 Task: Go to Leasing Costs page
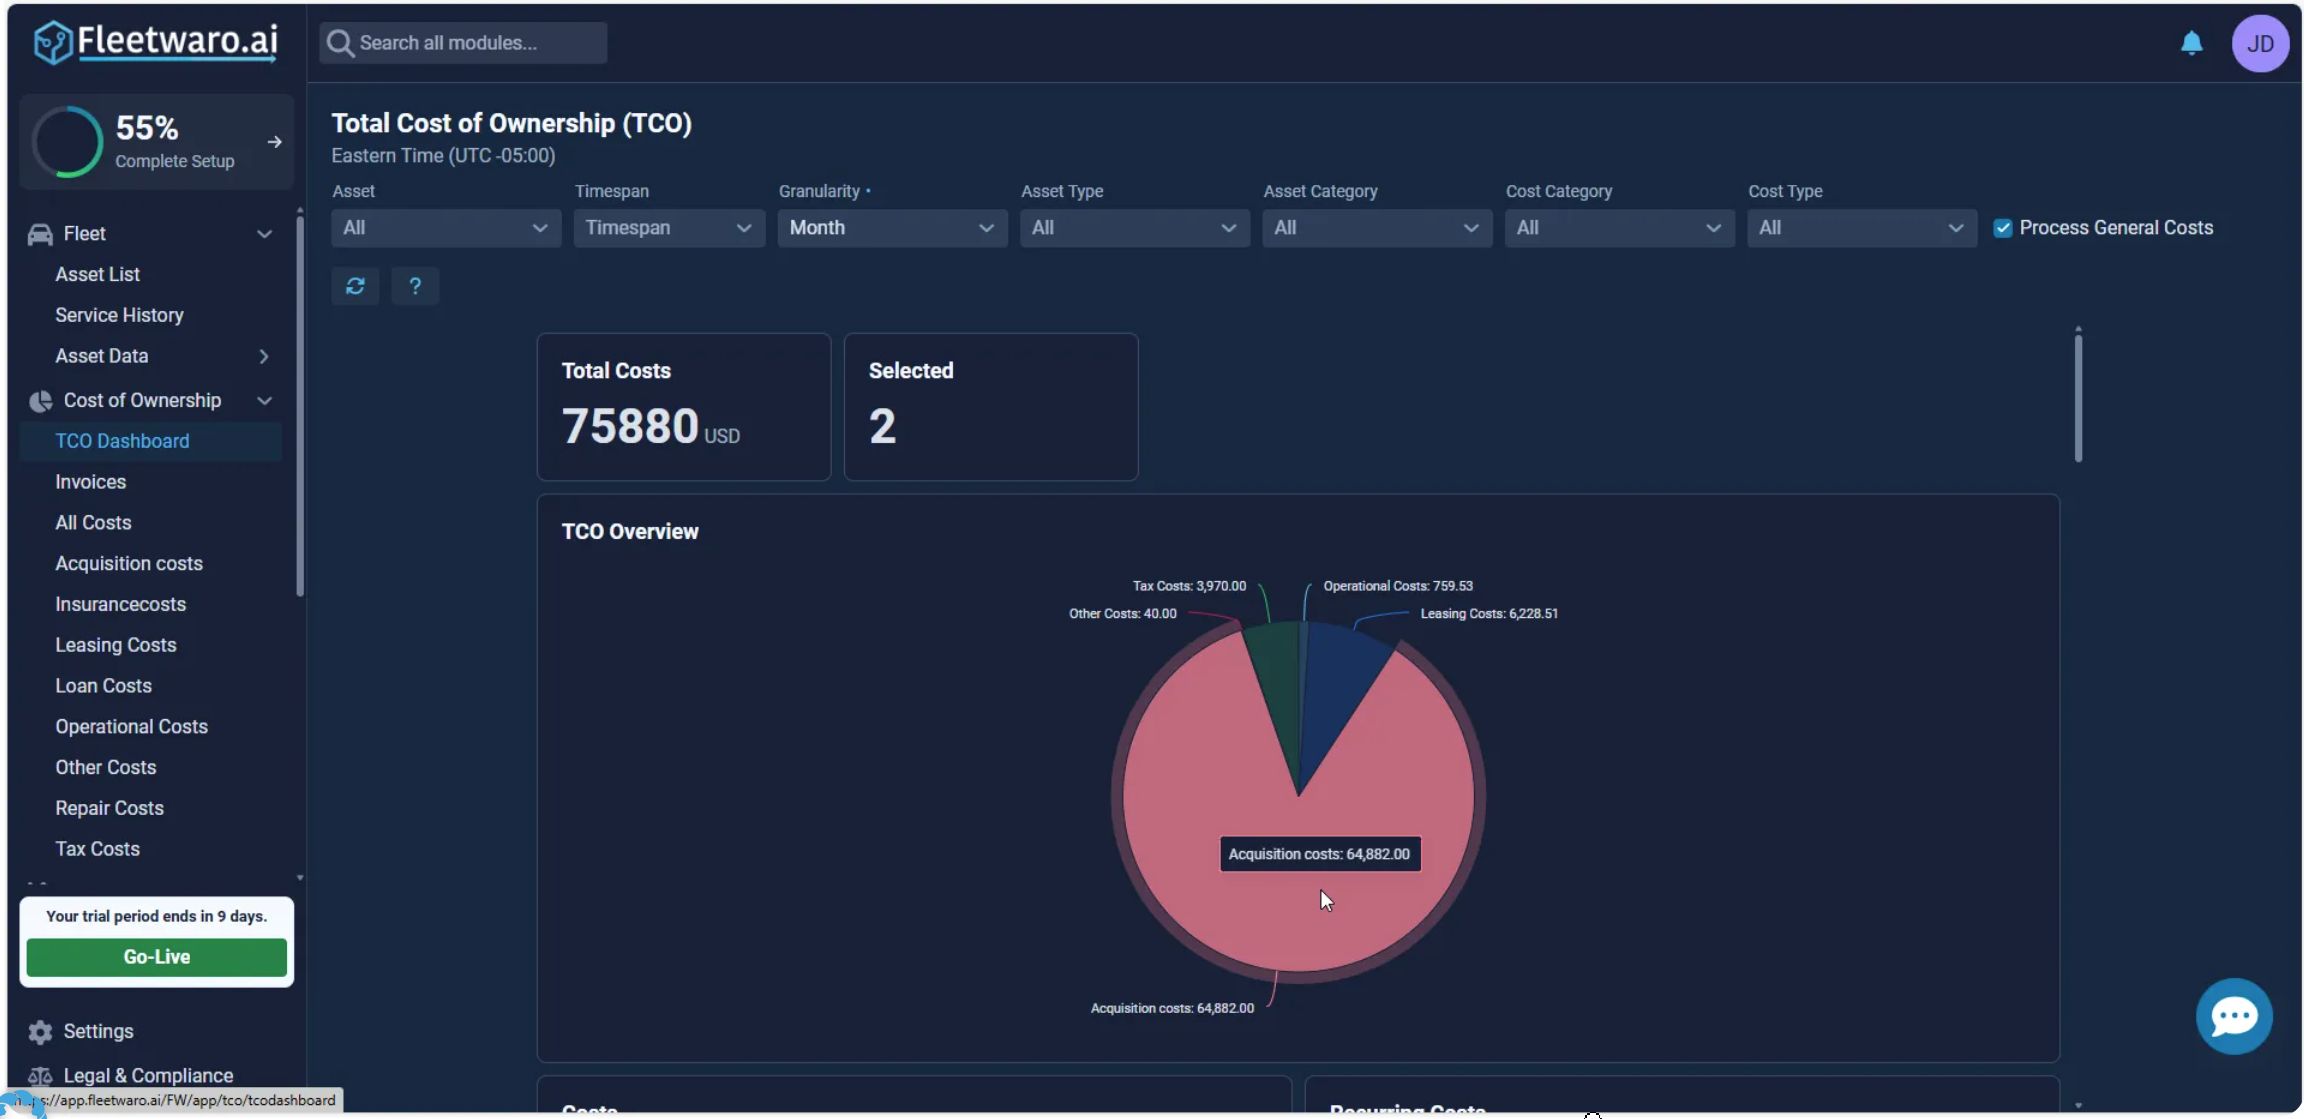(x=115, y=645)
